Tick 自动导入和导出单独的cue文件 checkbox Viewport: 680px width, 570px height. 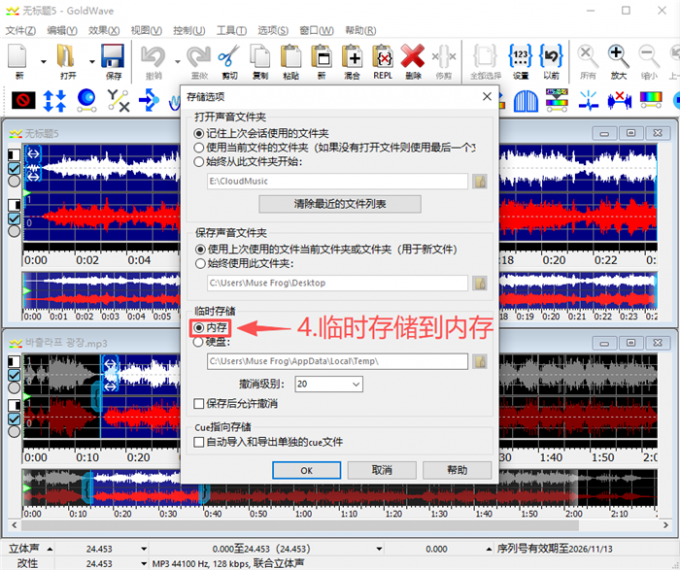click(200, 441)
